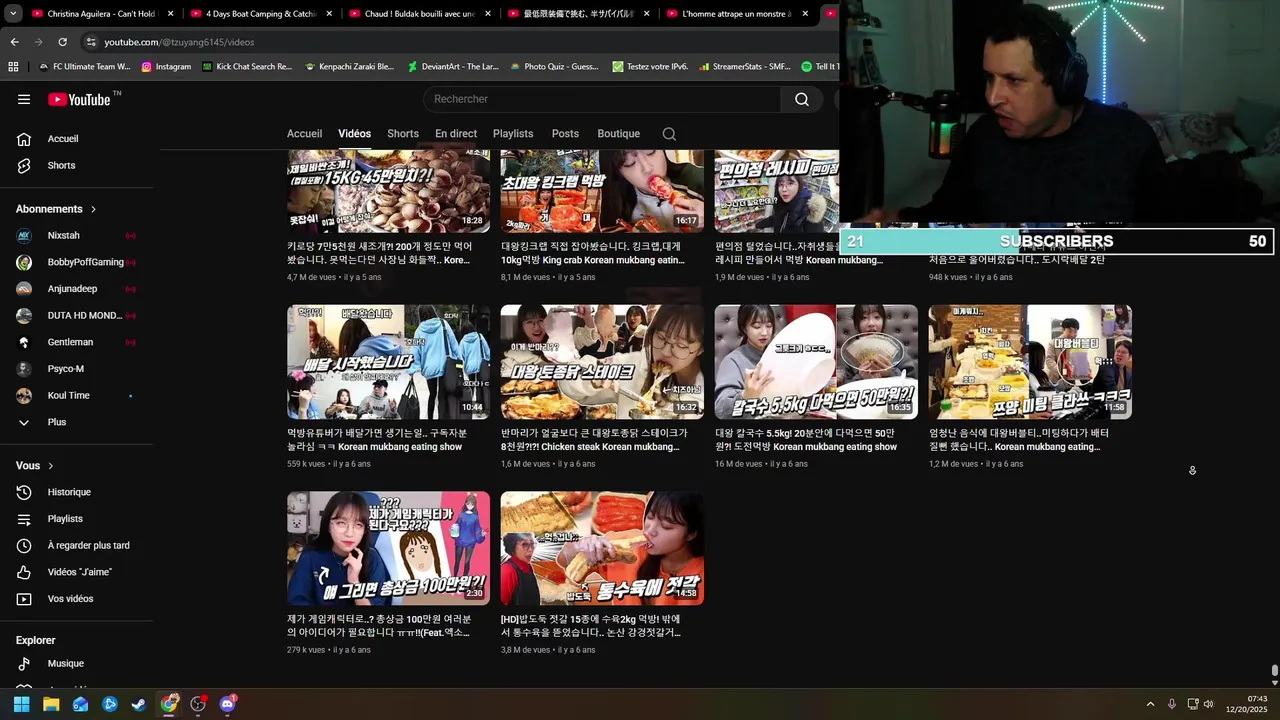
Task: Play the 14:58 jeotgal suyuk thumbnail
Action: click(x=602, y=548)
